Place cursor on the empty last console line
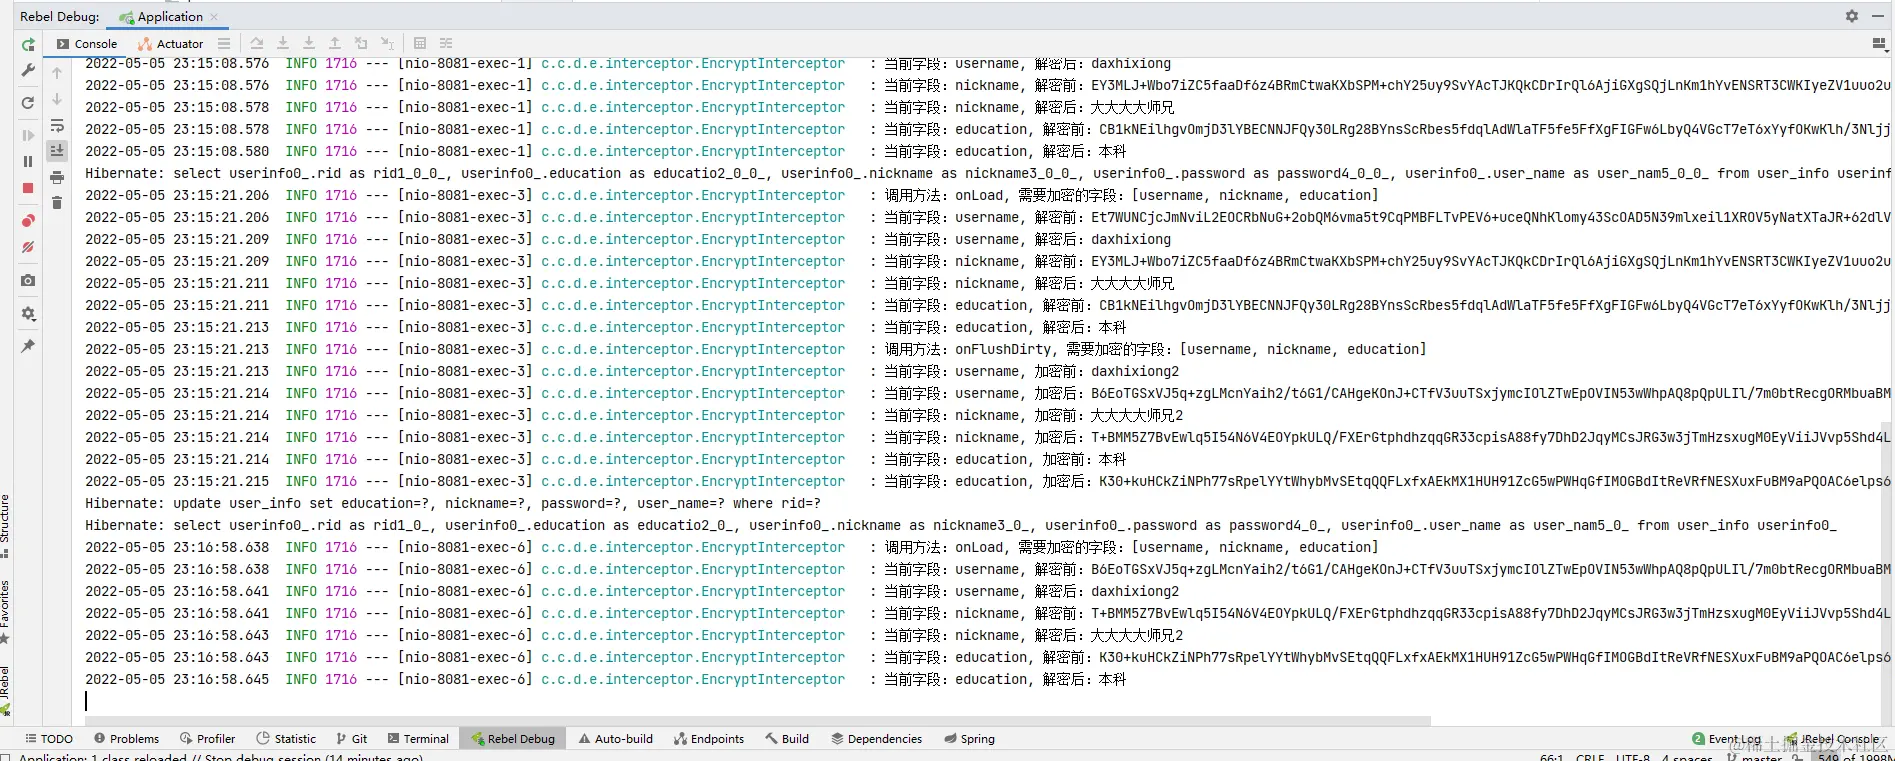1895x761 pixels. [87, 701]
